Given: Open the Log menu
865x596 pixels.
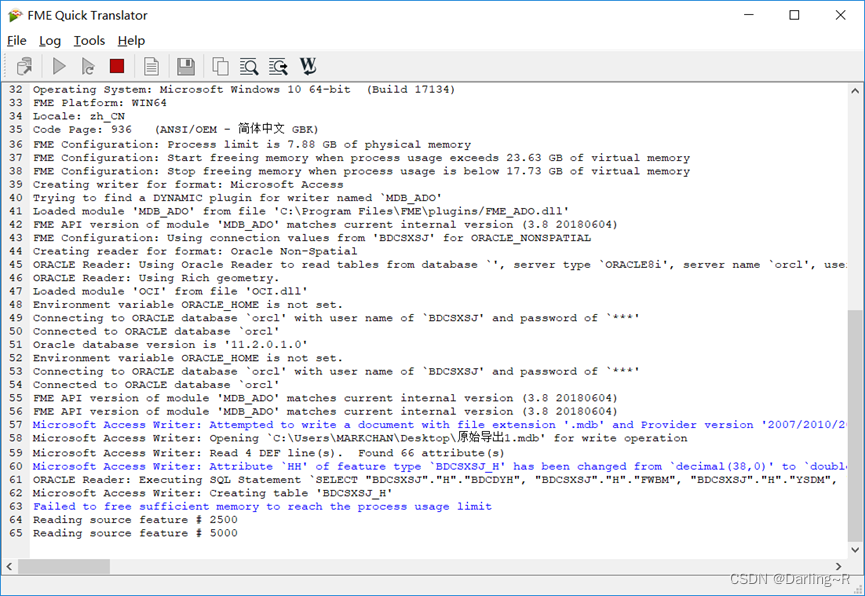Looking at the screenshot, I should point(50,41).
